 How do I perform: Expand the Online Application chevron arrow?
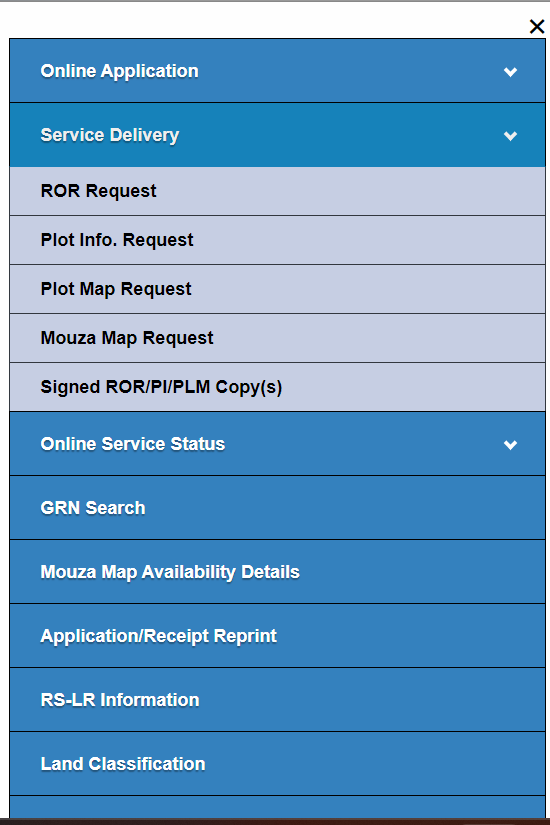pos(510,72)
